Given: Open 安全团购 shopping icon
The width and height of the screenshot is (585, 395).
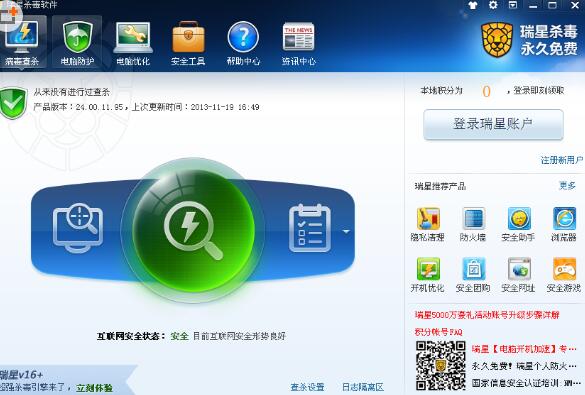Looking at the screenshot, I should [x=473, y=275].
